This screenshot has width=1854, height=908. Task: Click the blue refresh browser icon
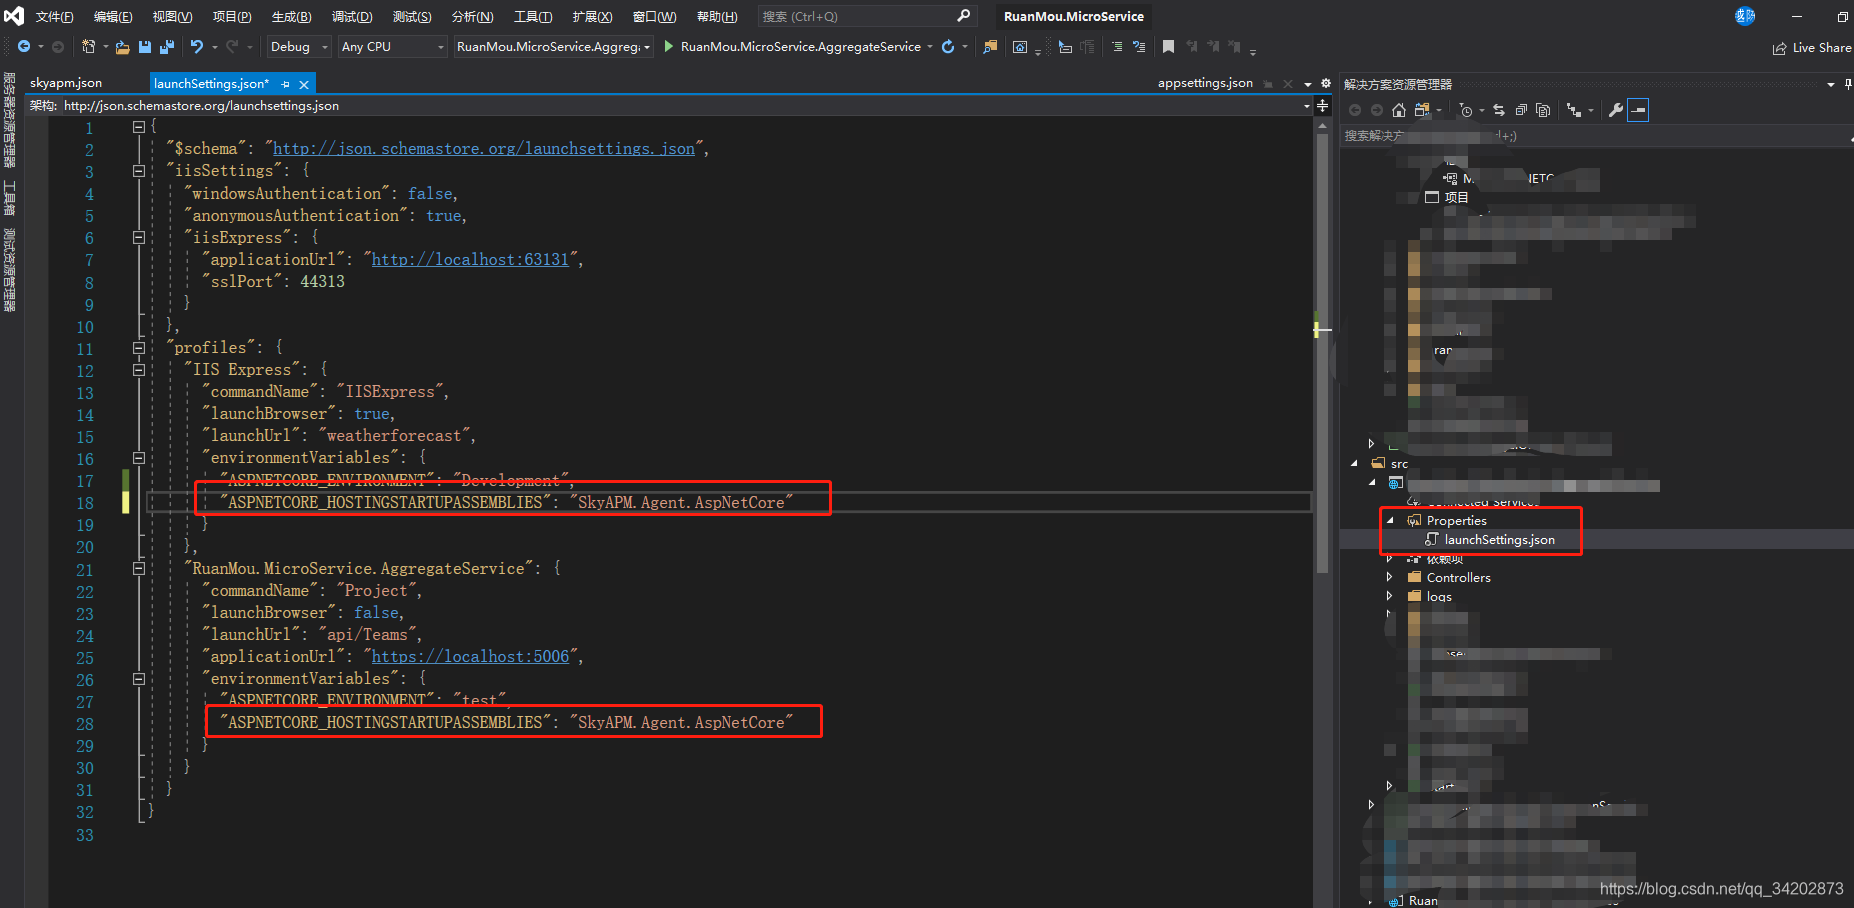click(x=948, y=46)
